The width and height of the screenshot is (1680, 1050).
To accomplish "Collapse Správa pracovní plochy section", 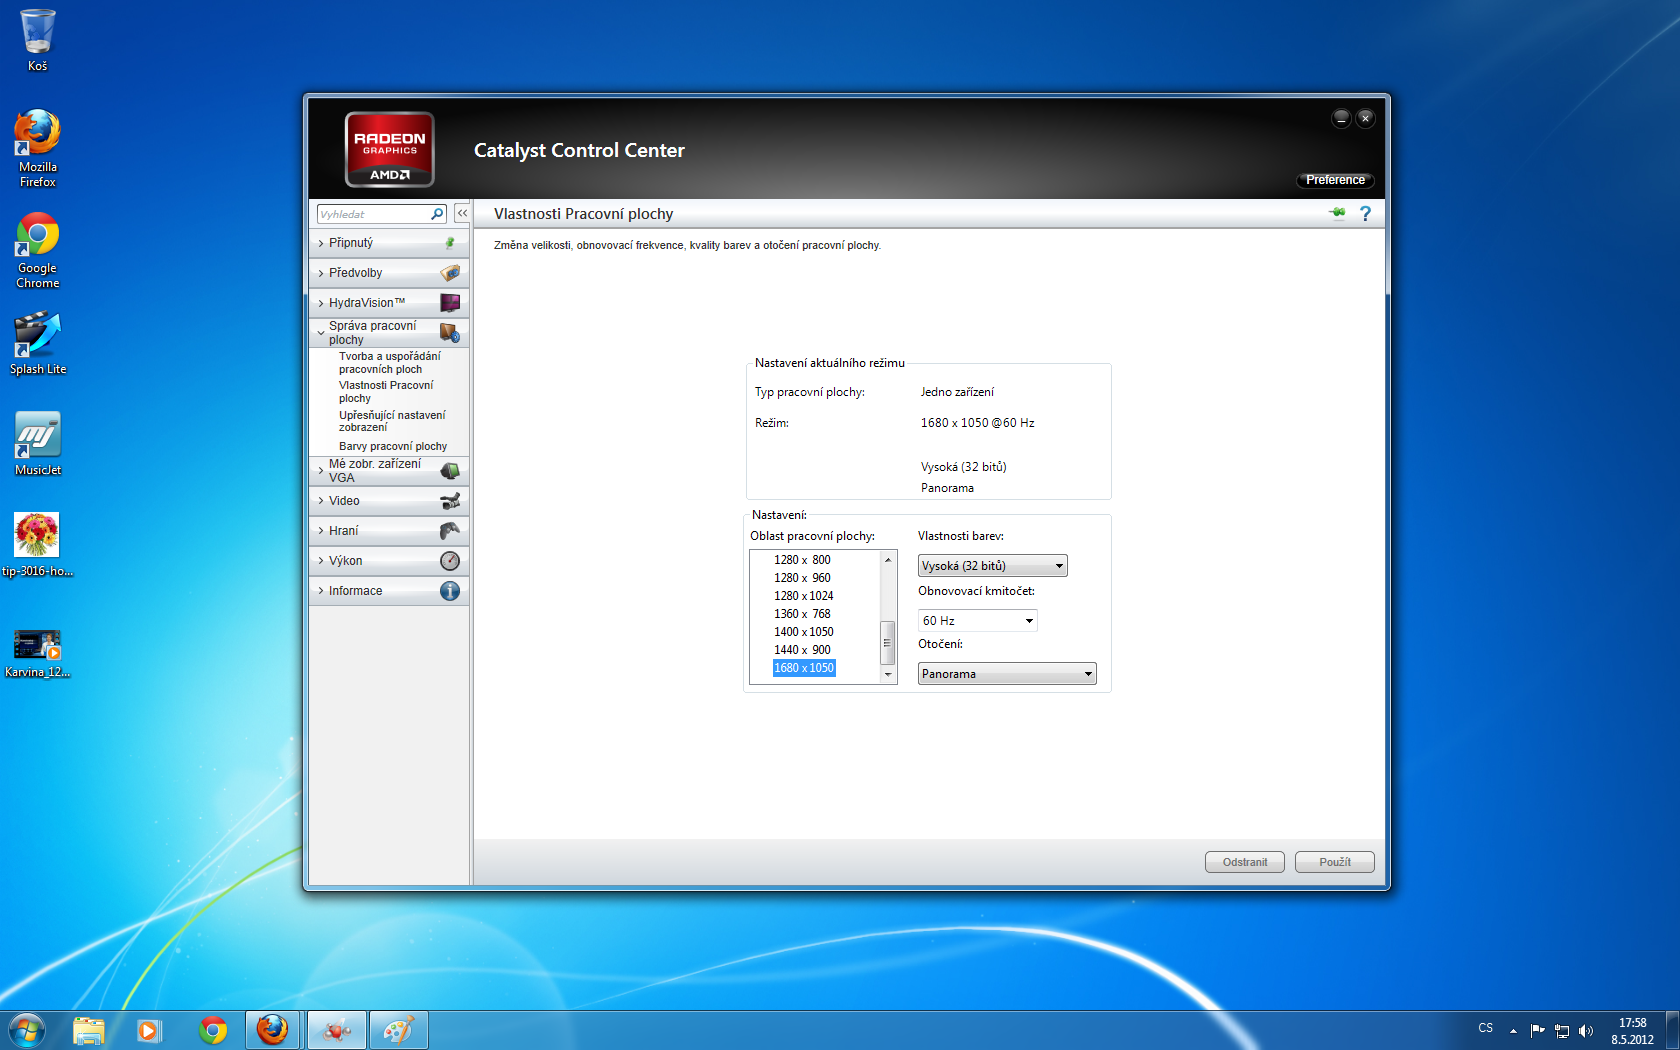I will point(389,333).
